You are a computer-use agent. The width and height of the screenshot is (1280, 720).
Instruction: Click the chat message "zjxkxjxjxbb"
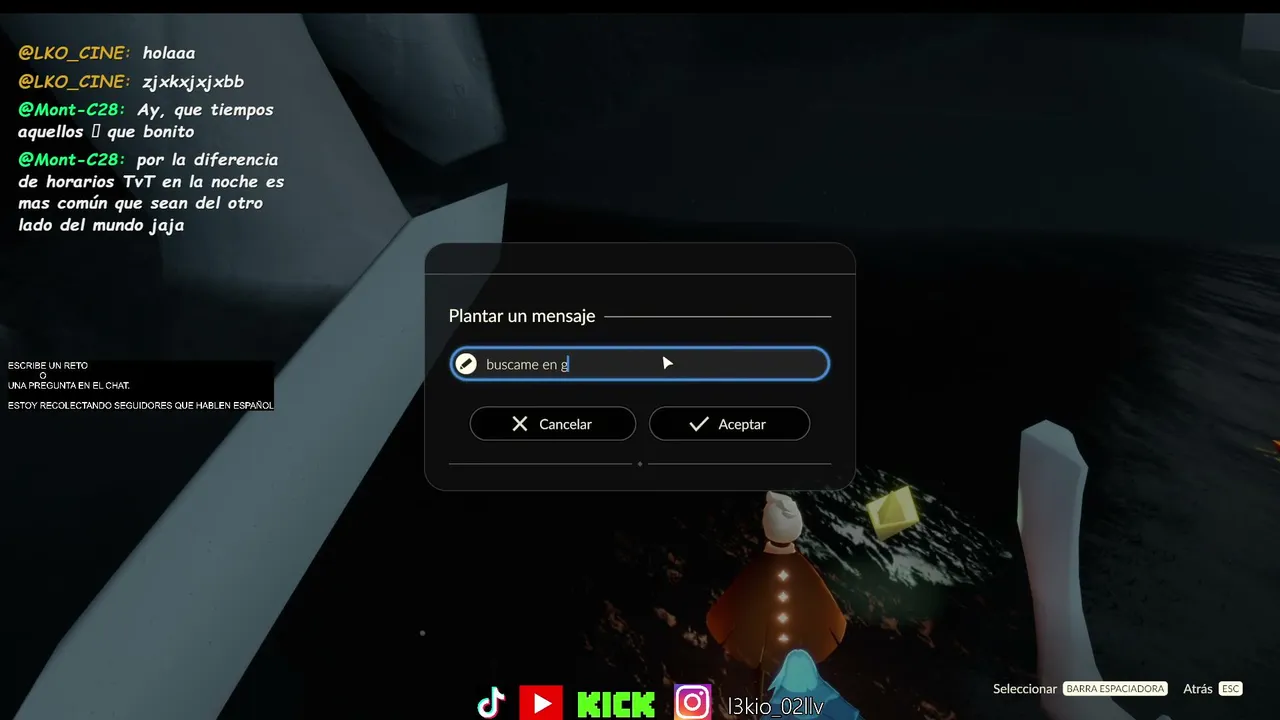click(x=193, y=82)
